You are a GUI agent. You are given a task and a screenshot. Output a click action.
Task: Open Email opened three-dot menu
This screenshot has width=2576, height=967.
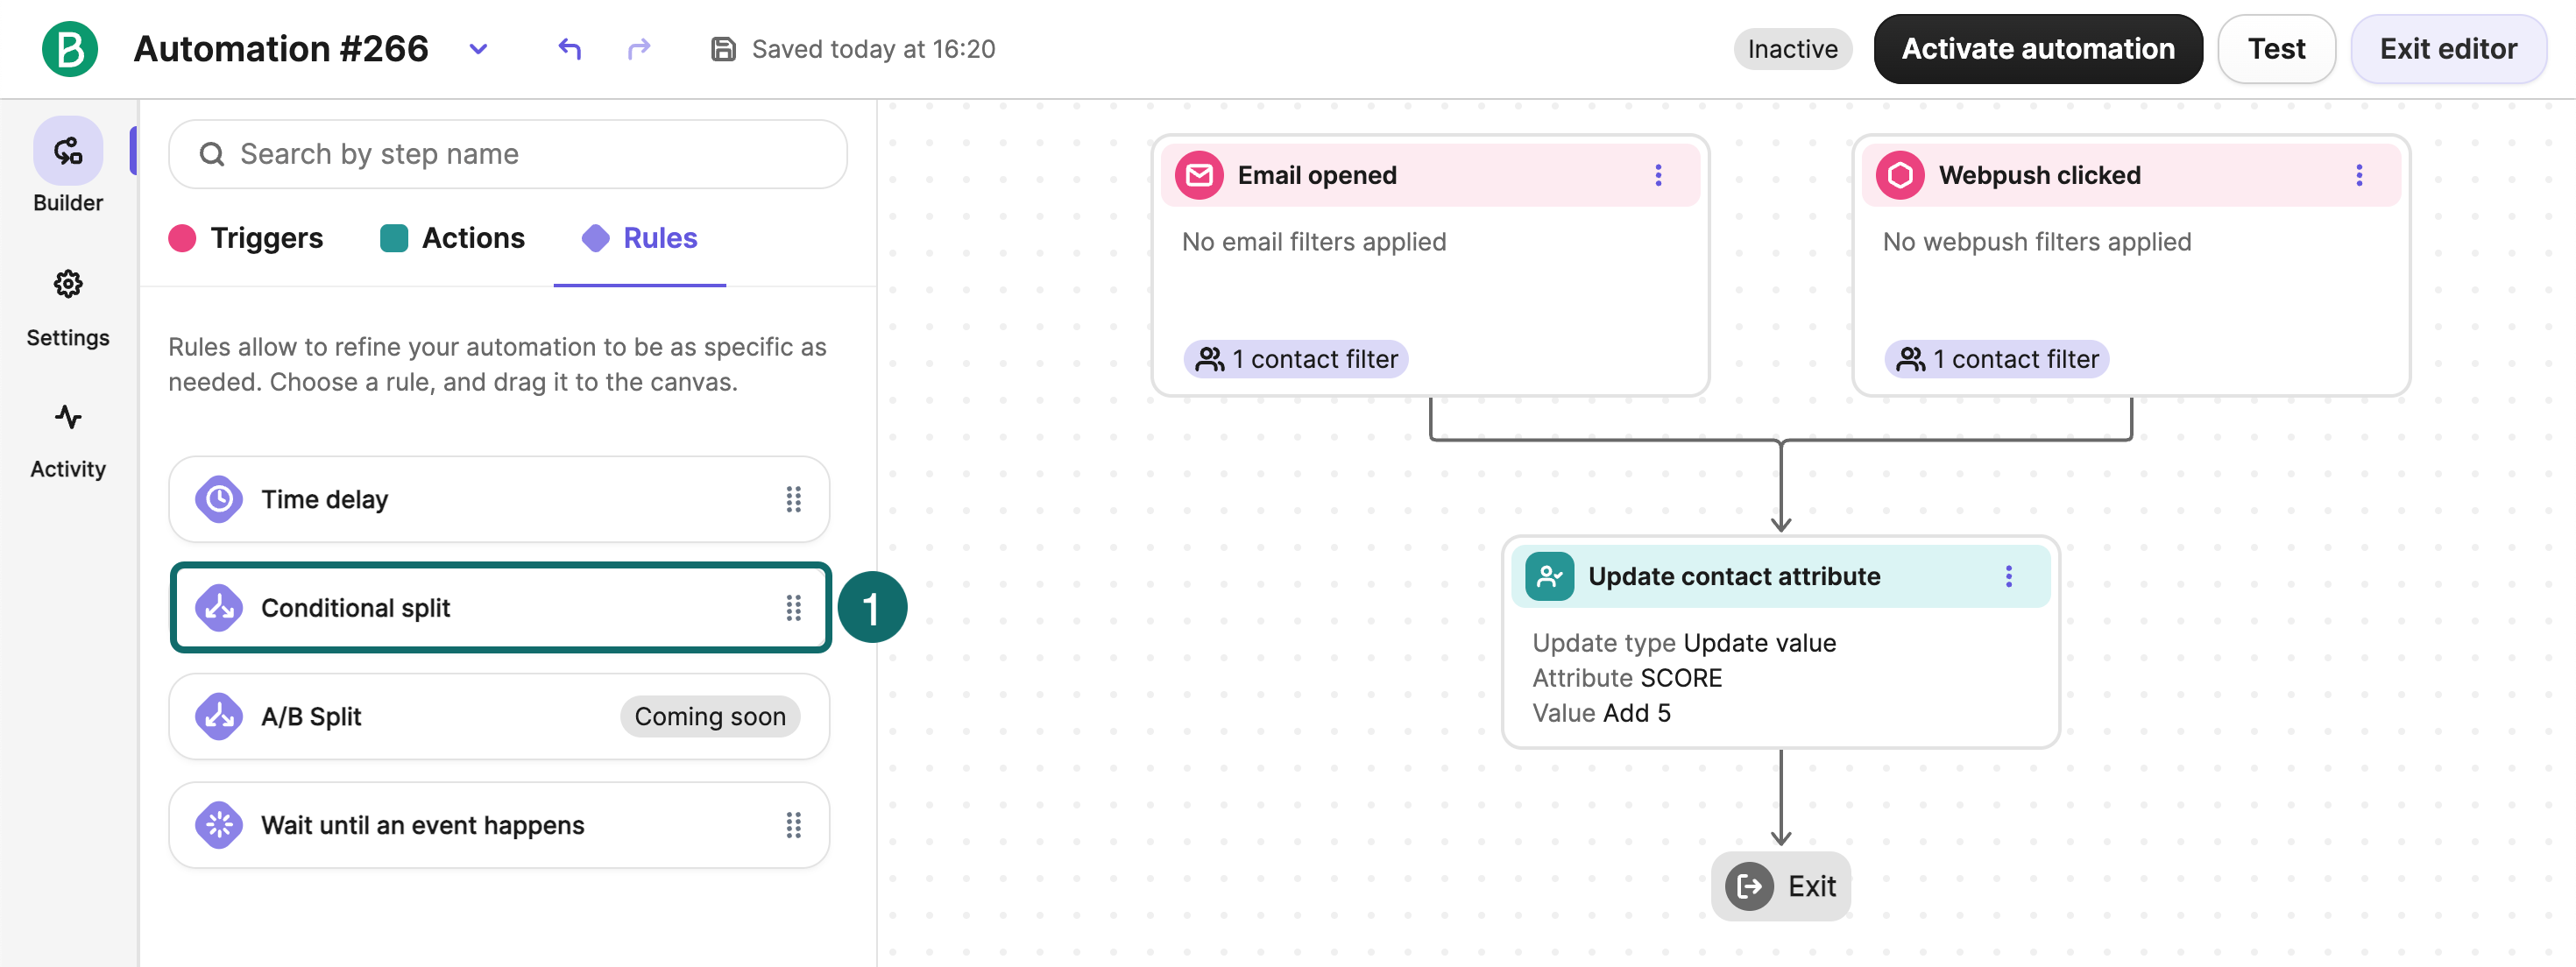point(1658,175)
